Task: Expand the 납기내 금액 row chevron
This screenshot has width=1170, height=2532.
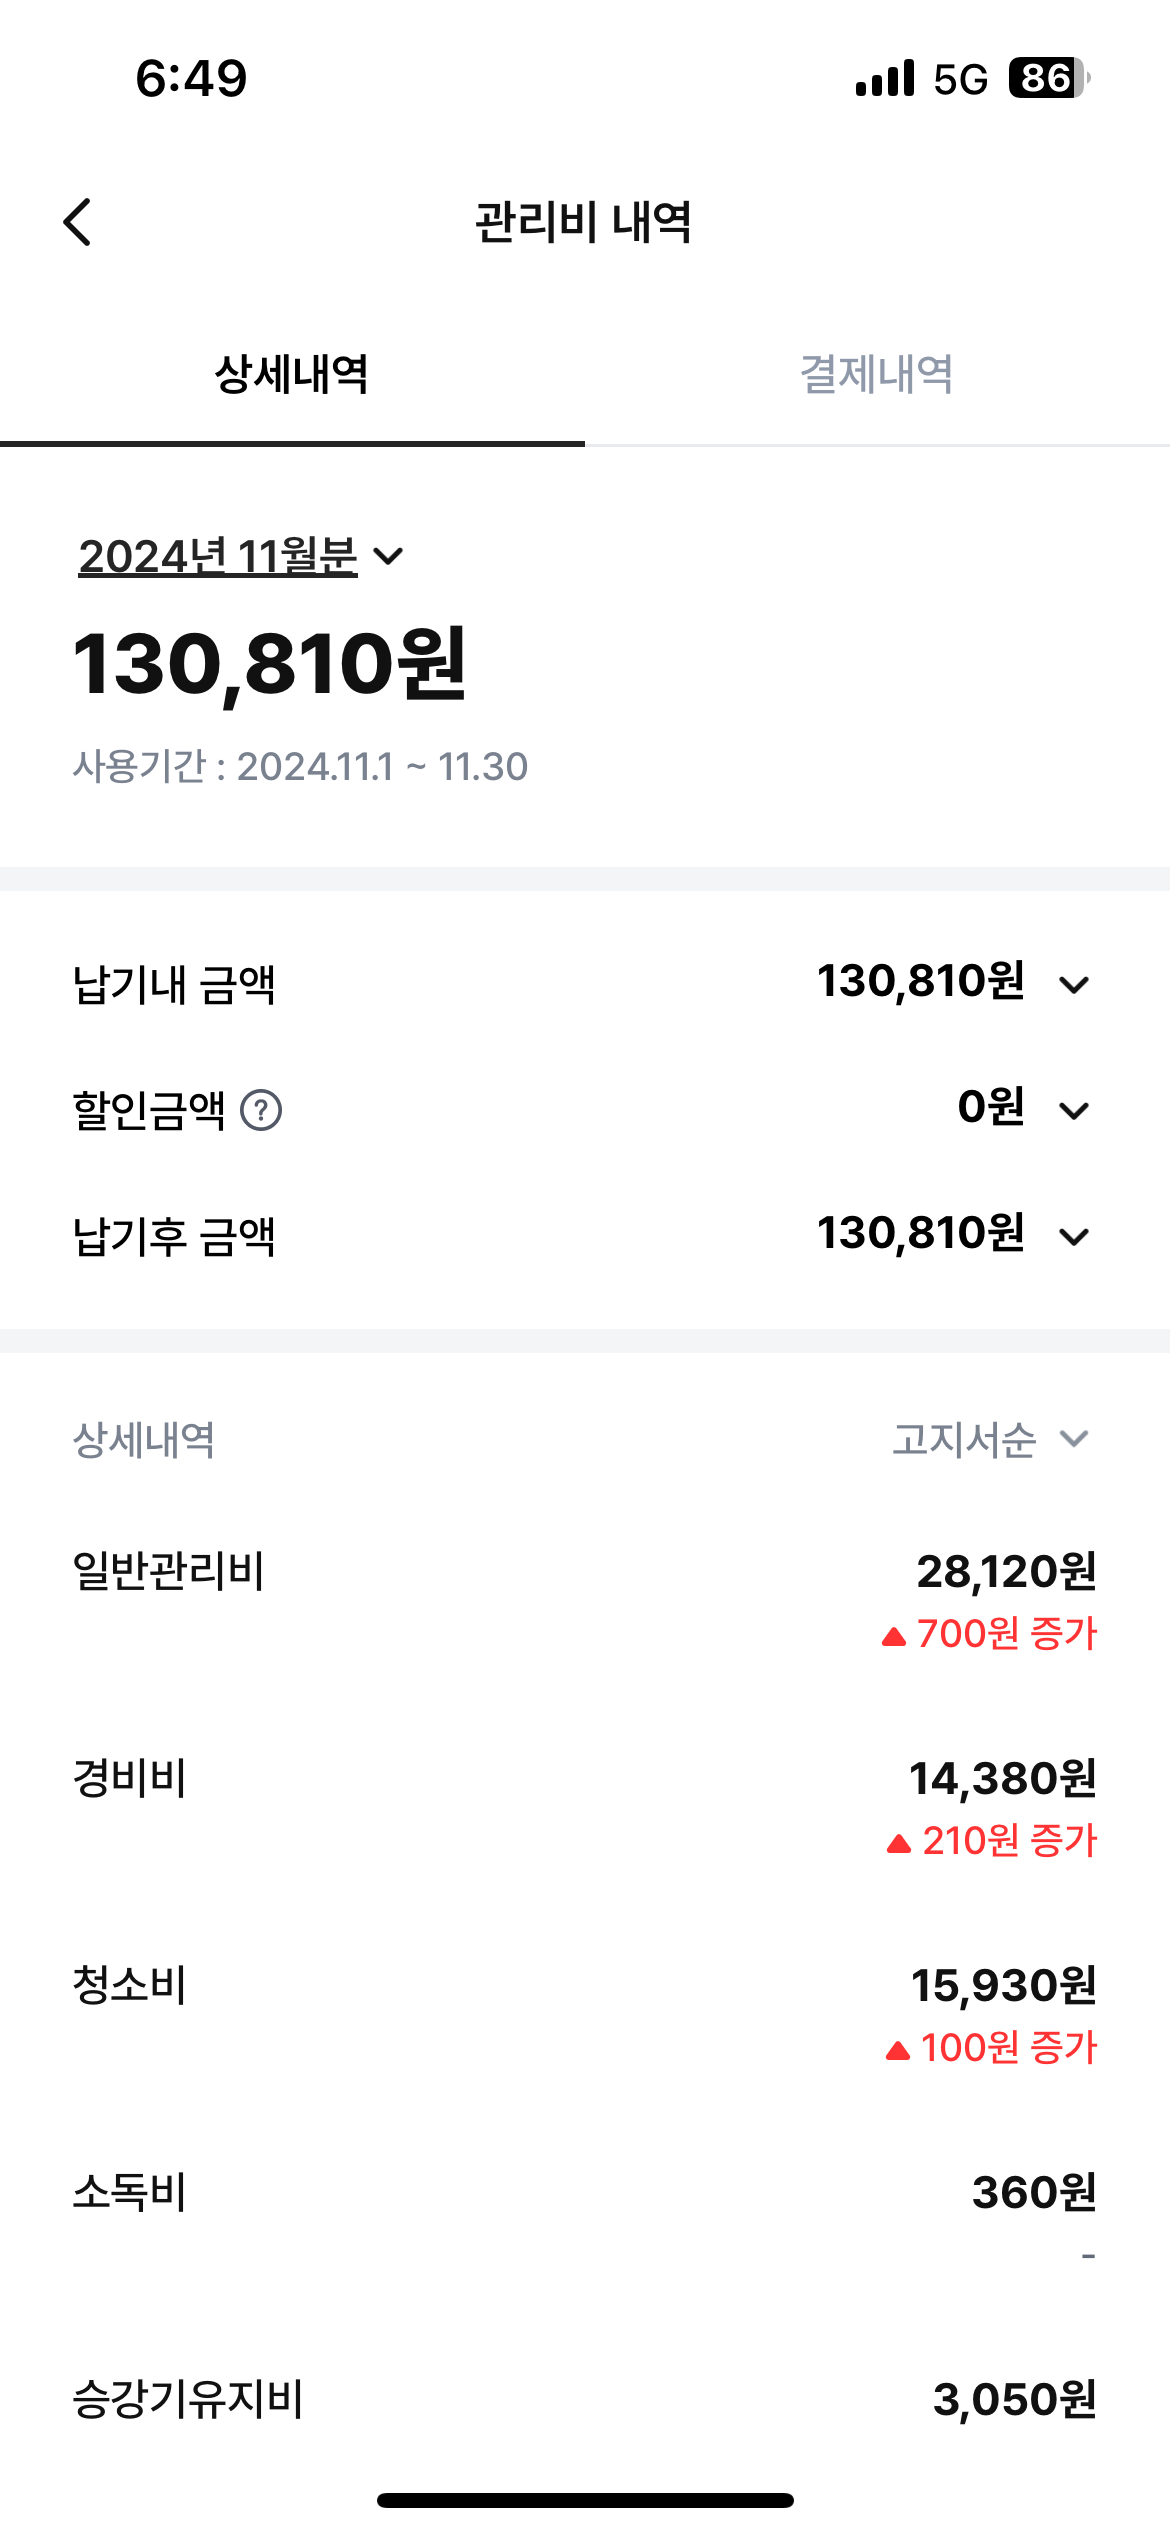Action: 1074,985
